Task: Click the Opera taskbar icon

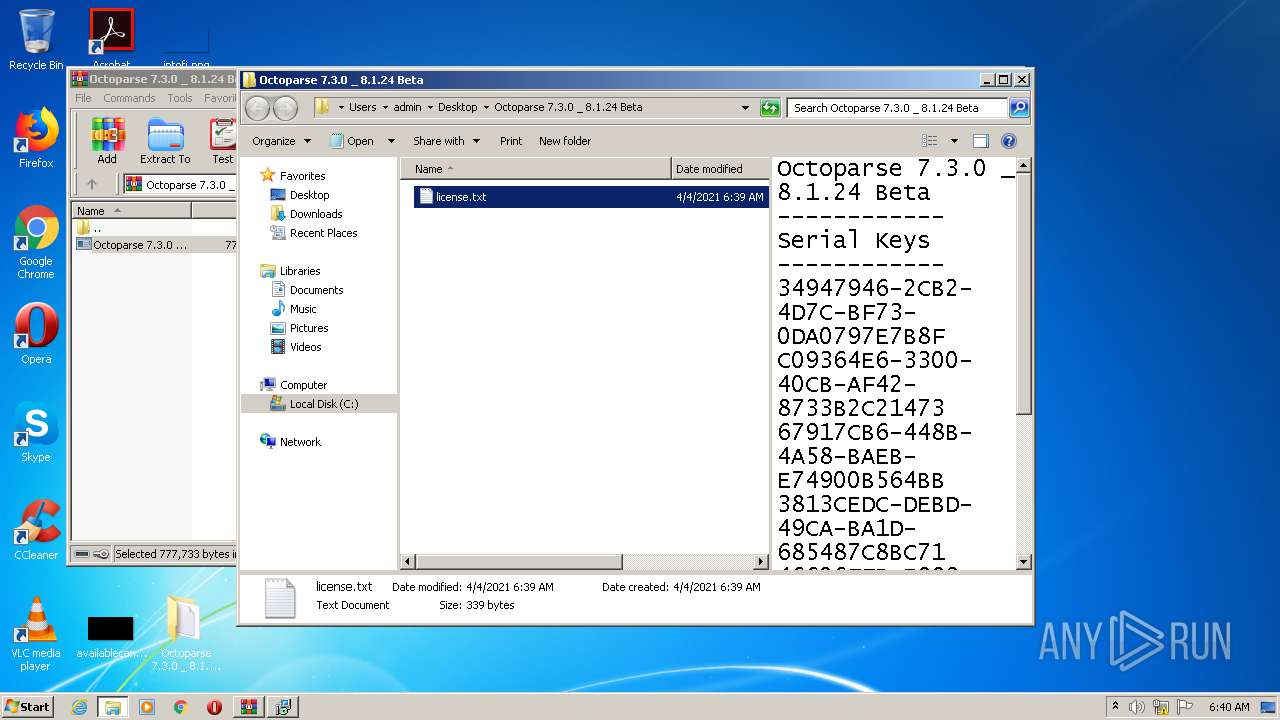Action: point(214,707)
